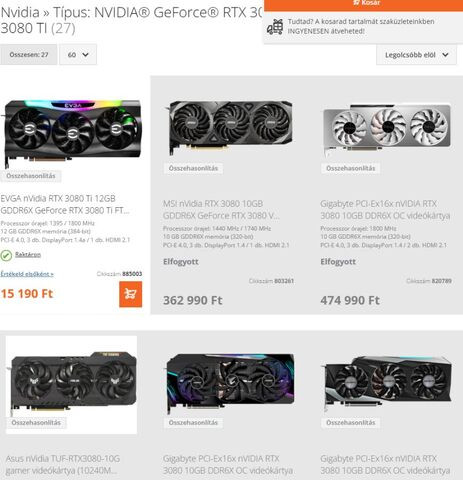Click the Értékeld elsőként review link

(27, 274)
